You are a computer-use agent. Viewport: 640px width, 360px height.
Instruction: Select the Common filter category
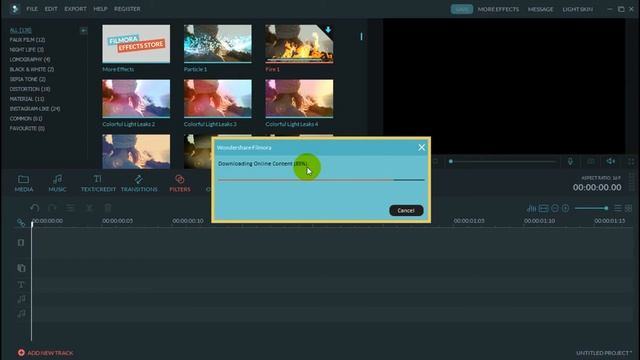click(26, 118)
